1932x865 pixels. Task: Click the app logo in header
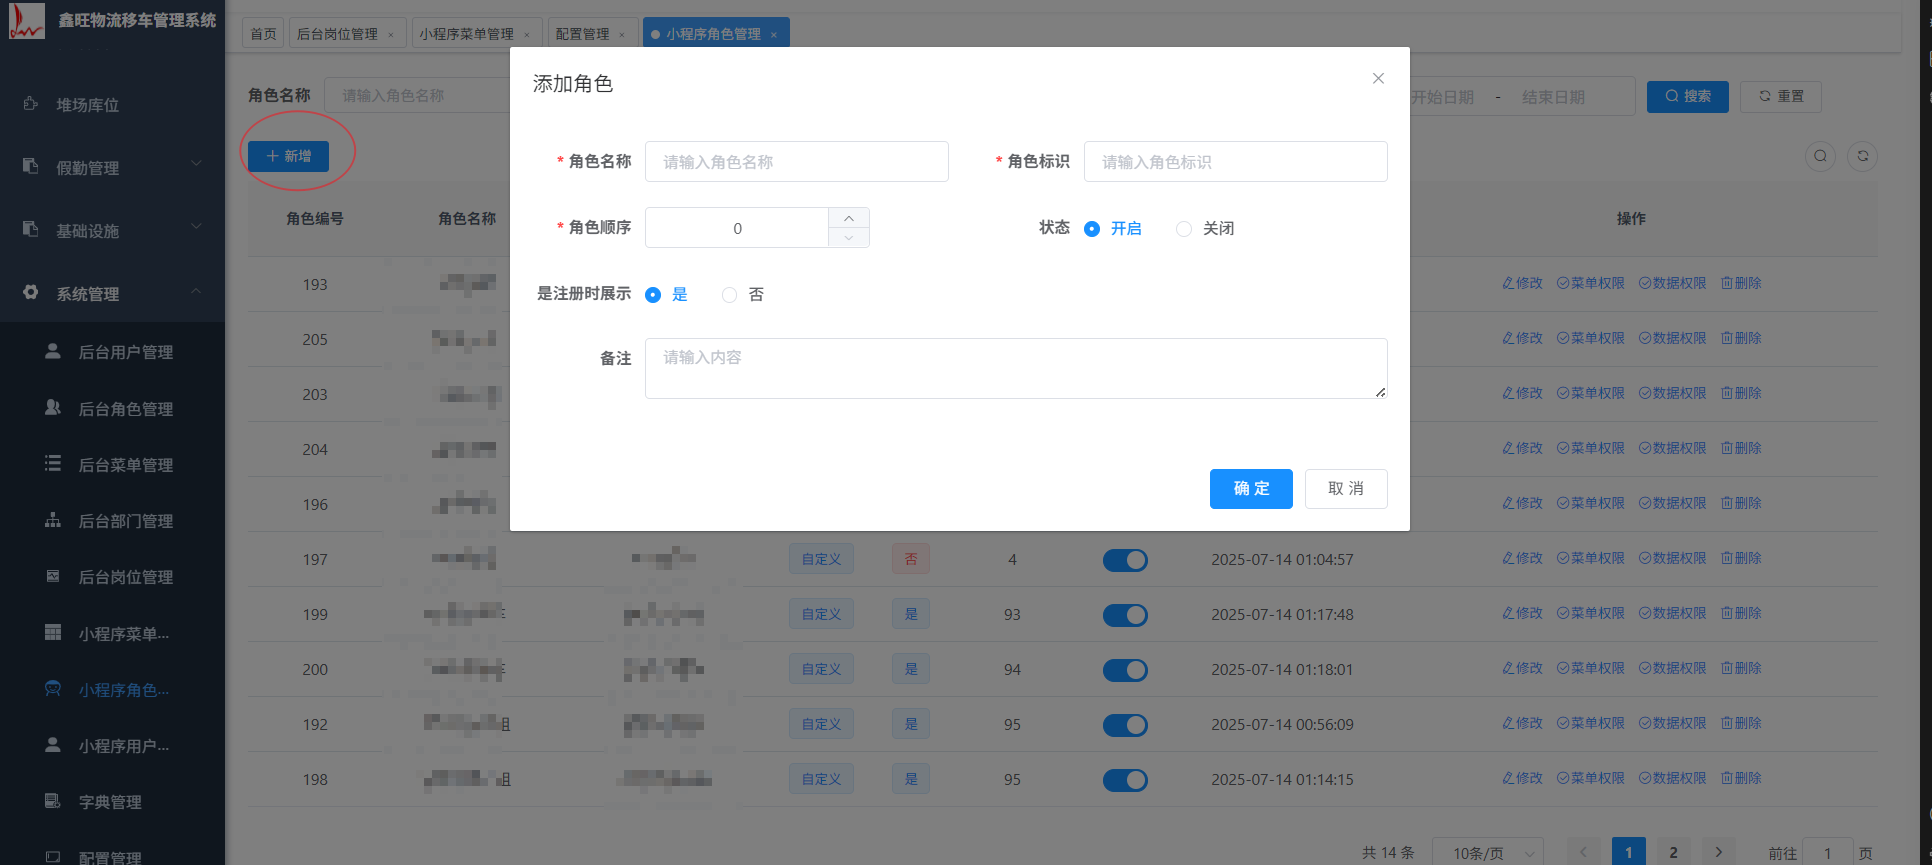point(27,21)
